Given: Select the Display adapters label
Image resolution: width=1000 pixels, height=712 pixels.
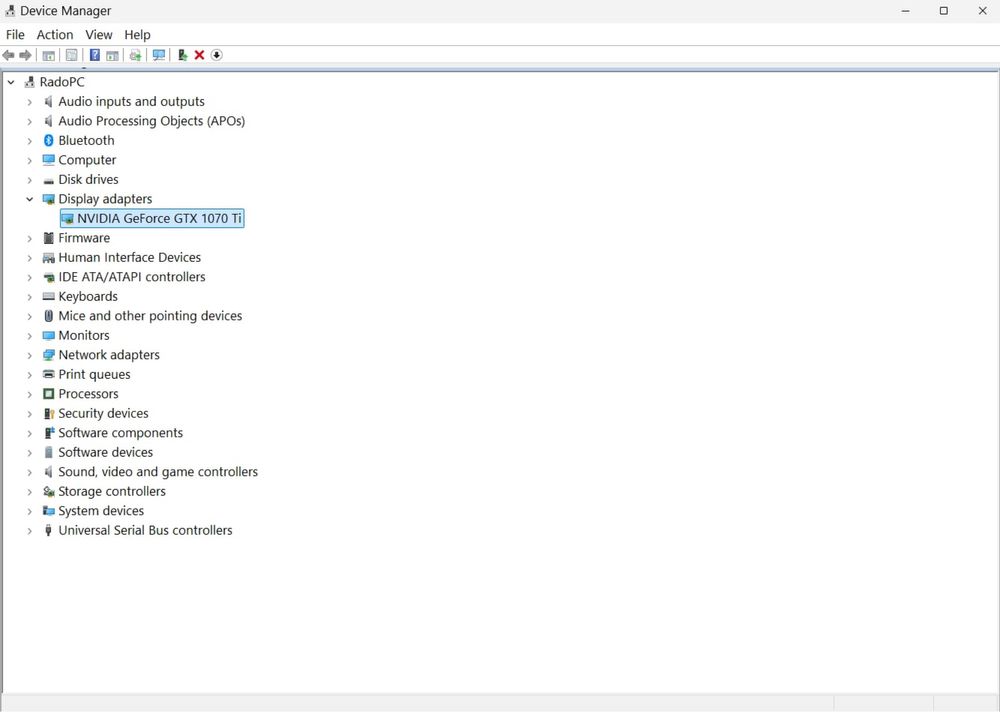Looking at the screenshot, I should 105,198.
